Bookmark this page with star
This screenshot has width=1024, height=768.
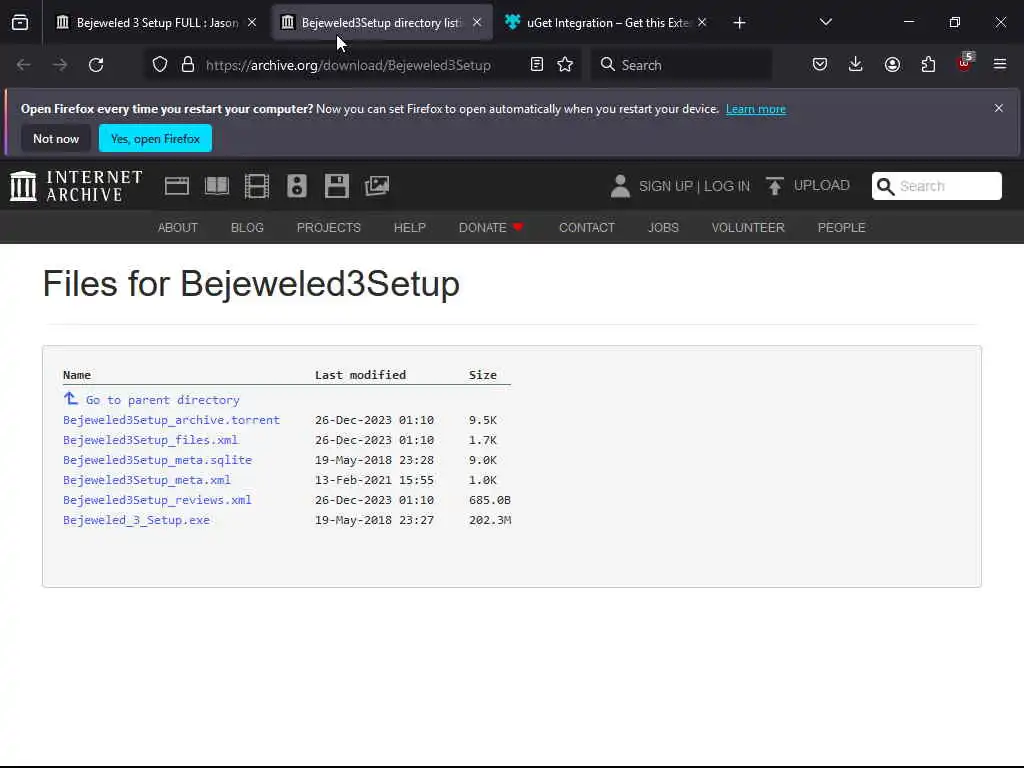click(x=565, y=65)
